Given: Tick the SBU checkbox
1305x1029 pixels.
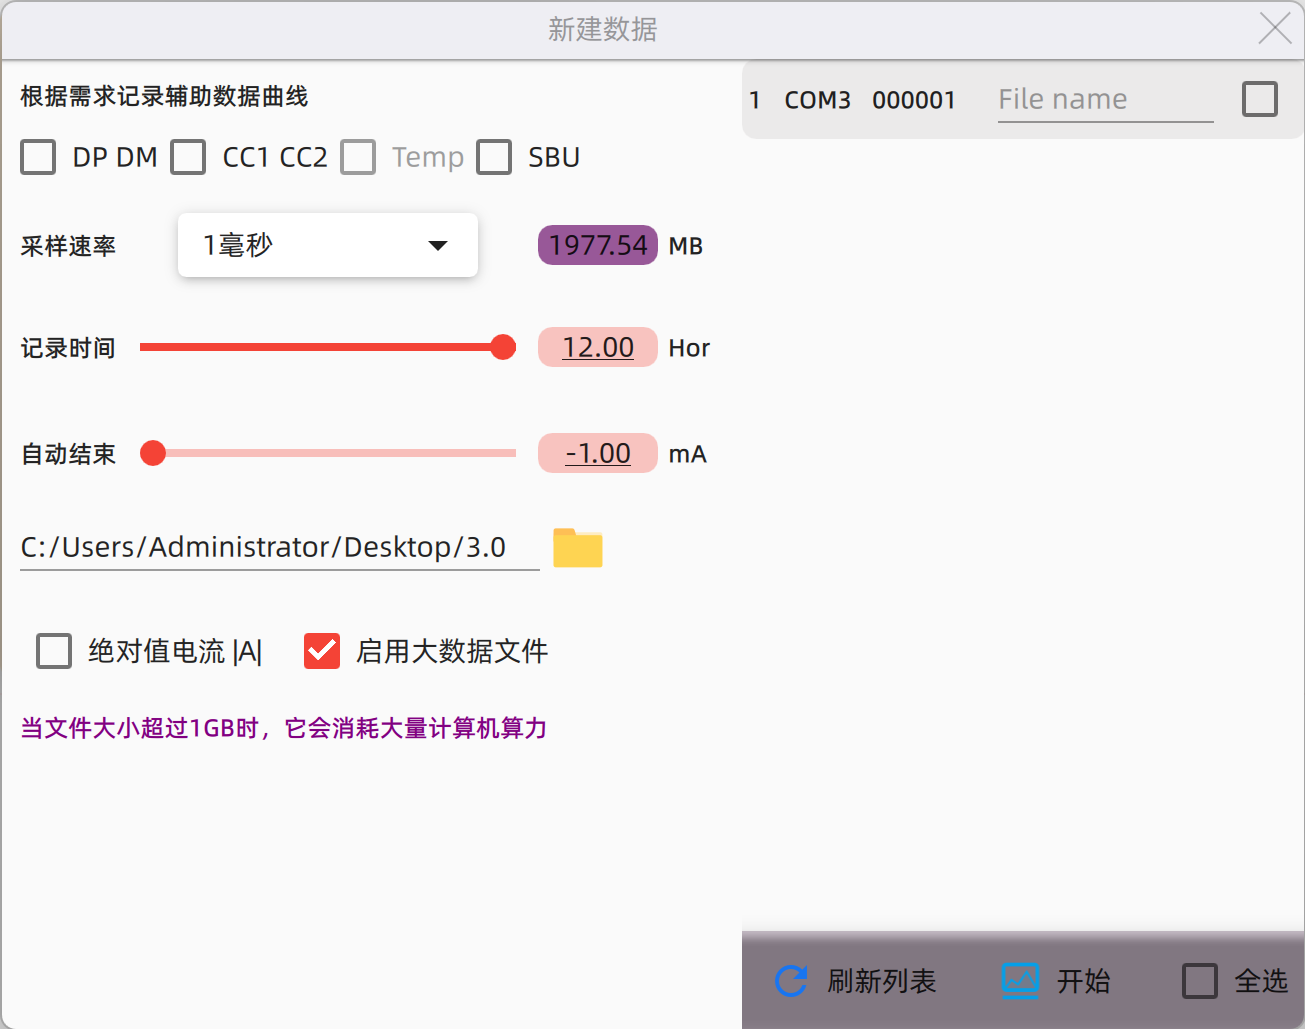Looking at the screenshot, I should pos(494,157).
